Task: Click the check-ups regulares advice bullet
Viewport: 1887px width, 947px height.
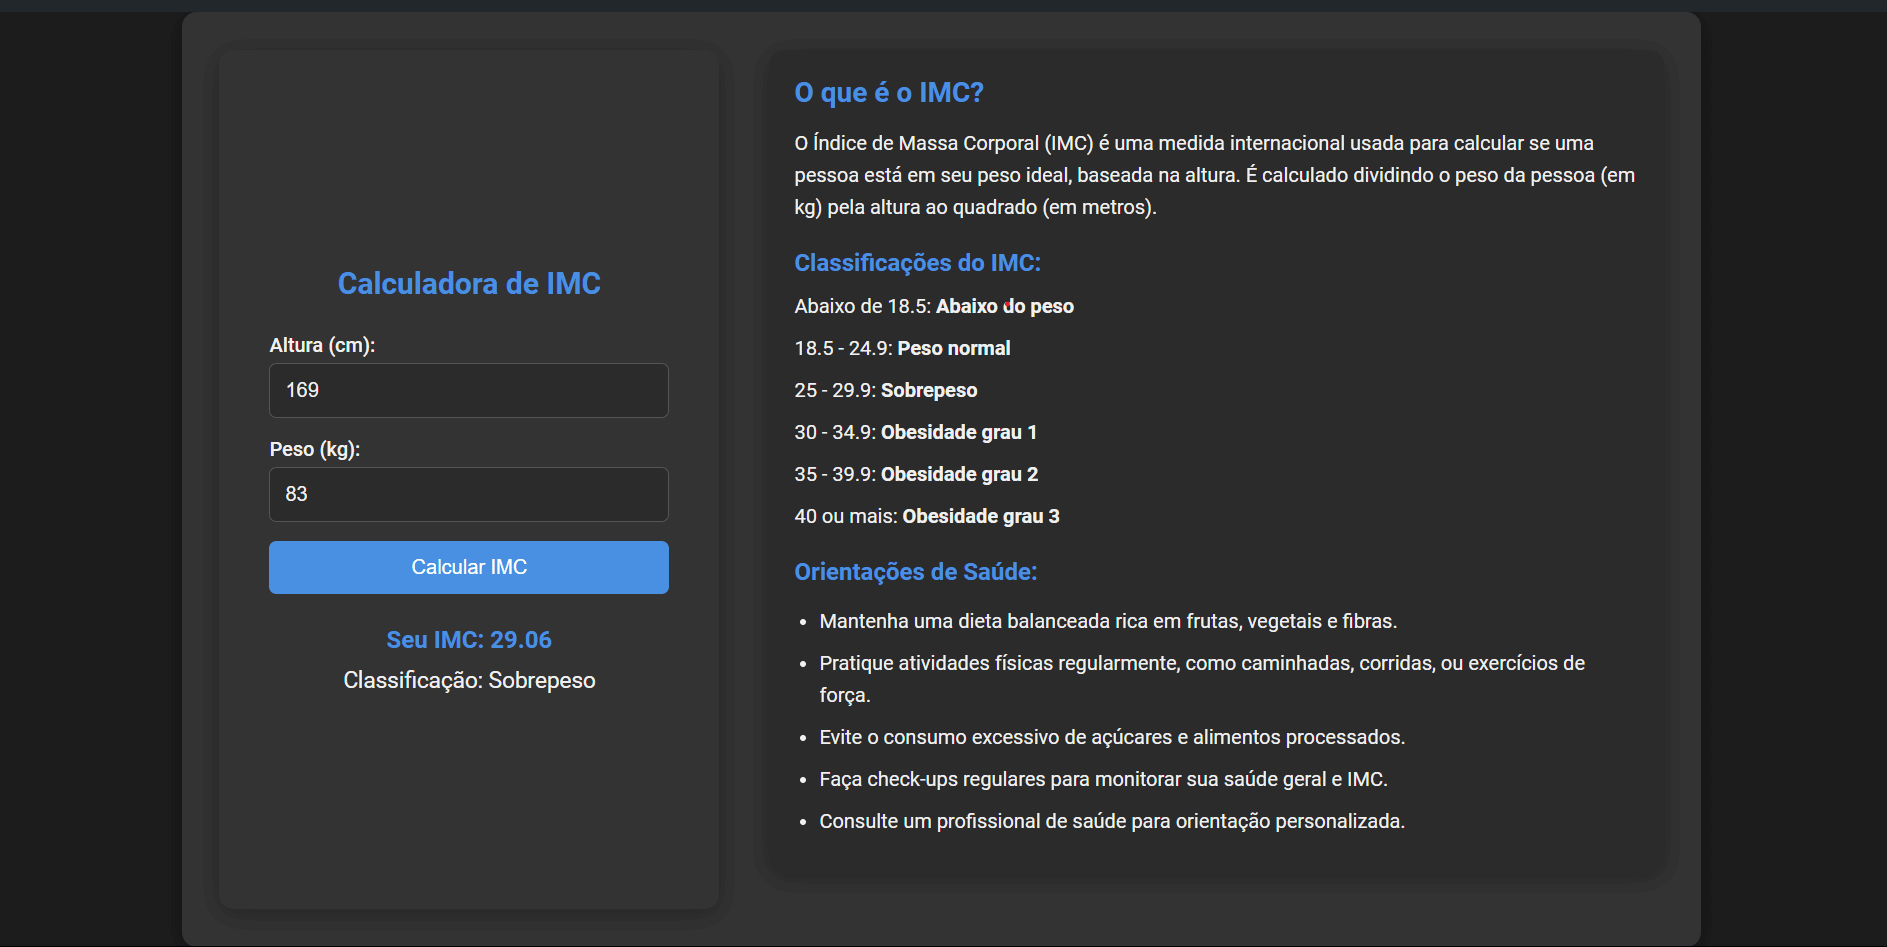Action: (x=1104, y=778)
